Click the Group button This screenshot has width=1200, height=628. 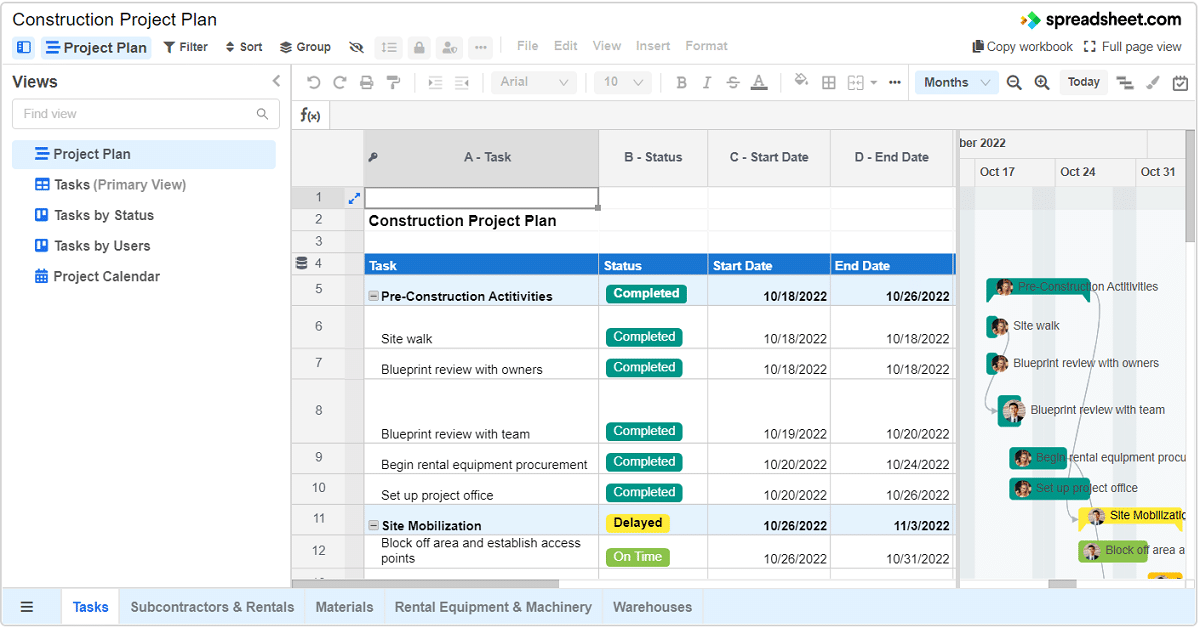point(305,47)
